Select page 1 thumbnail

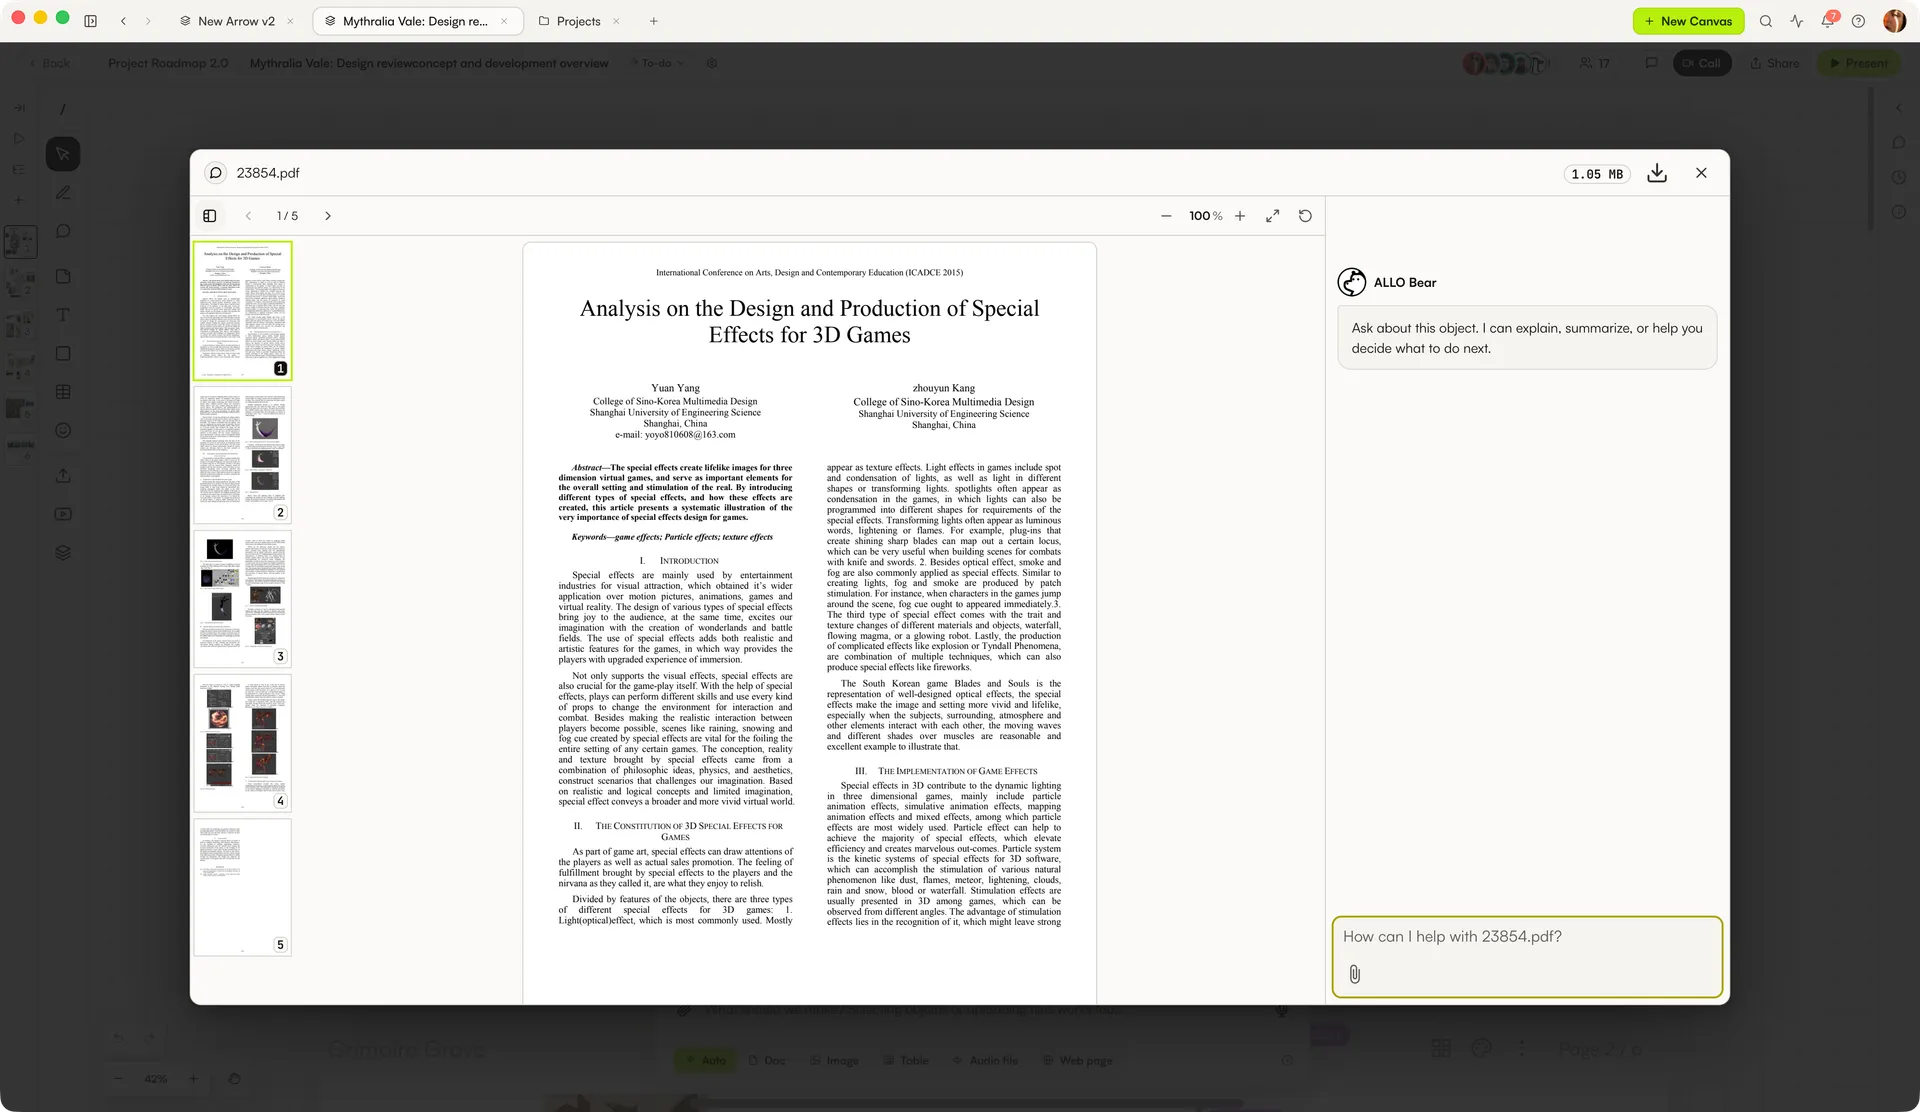click(242, 311)
